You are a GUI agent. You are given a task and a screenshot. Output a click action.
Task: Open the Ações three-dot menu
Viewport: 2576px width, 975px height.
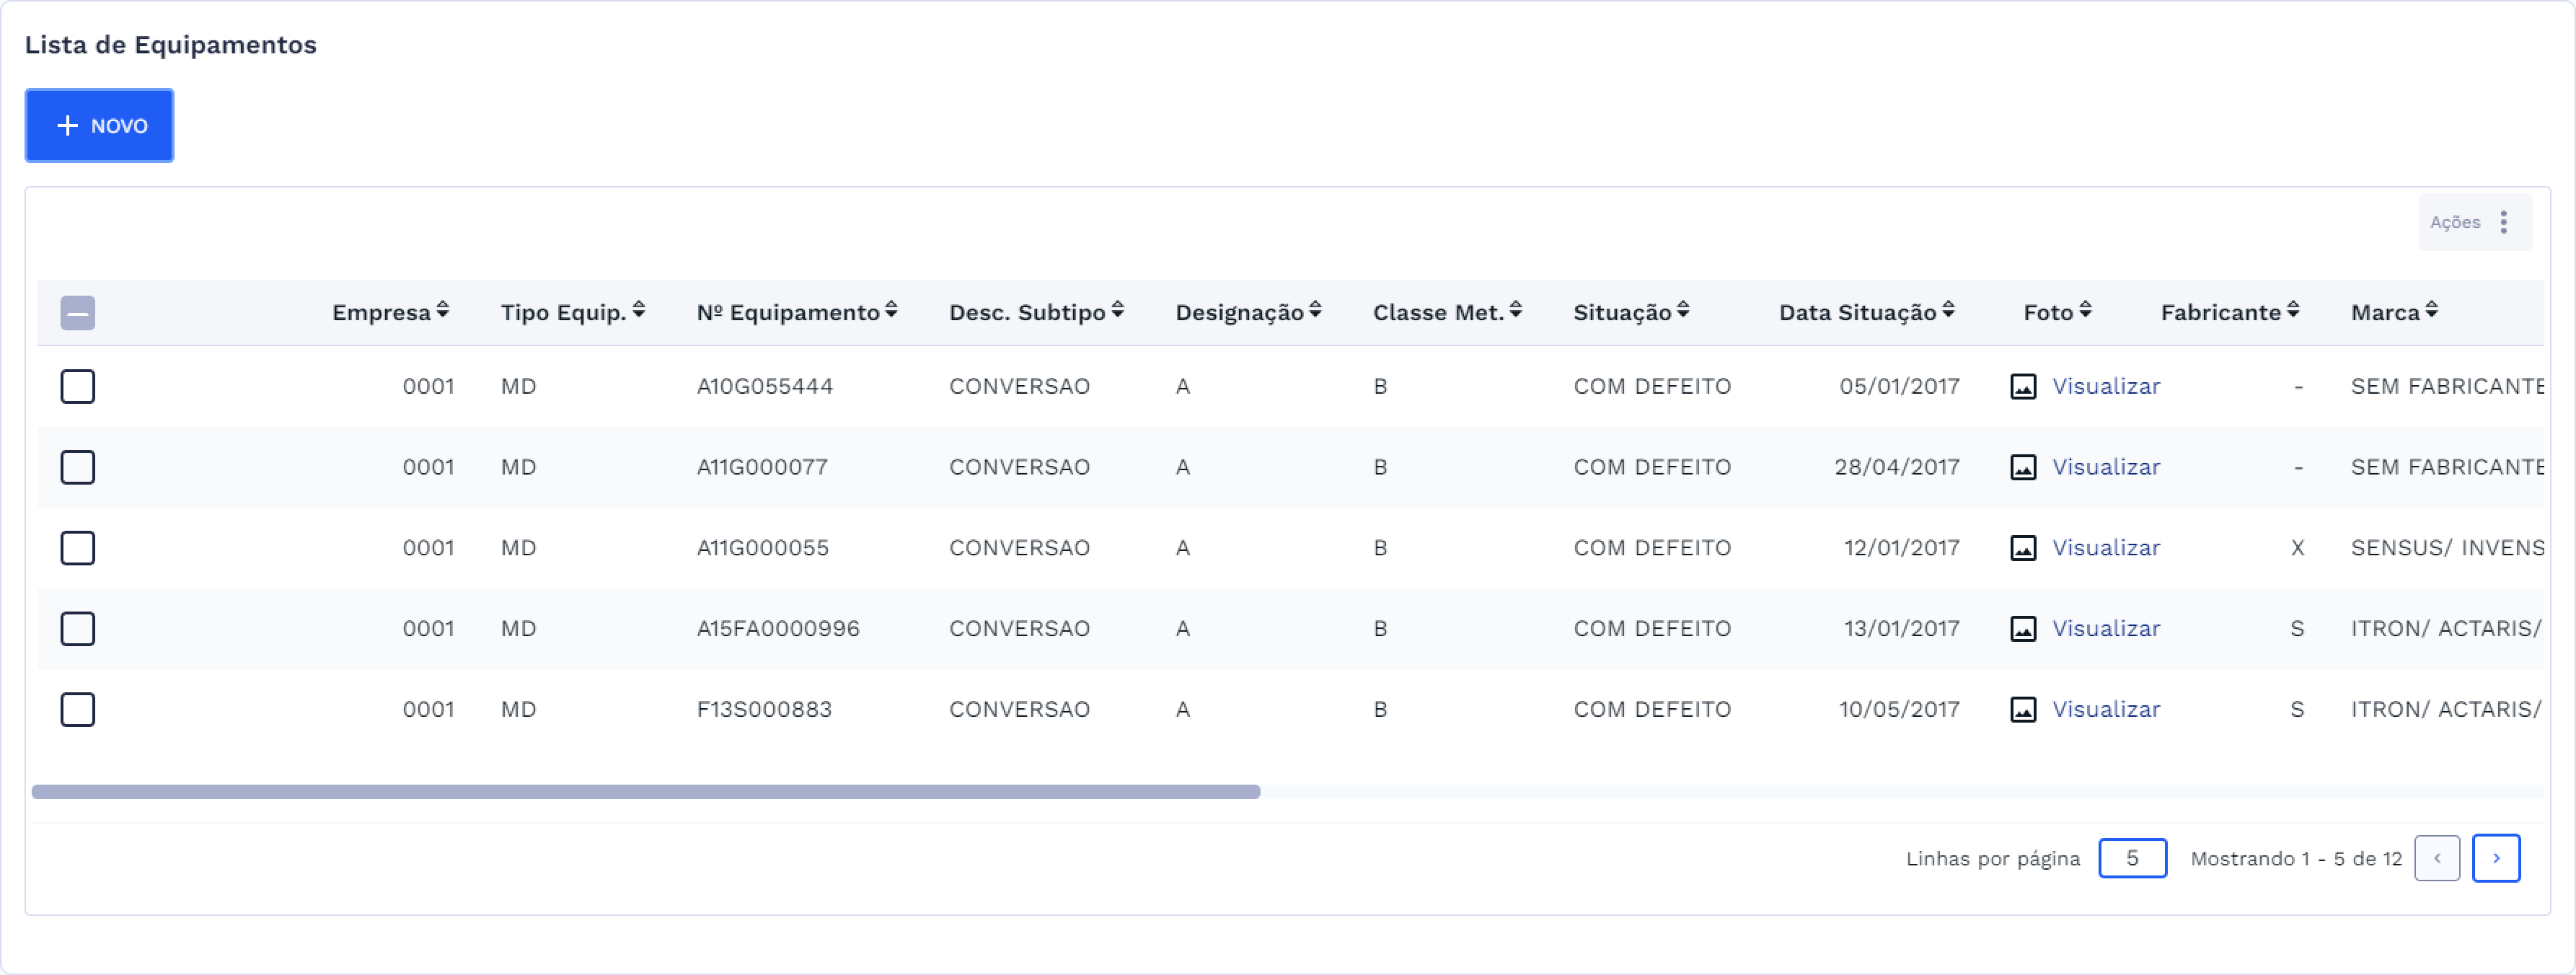[2503, 222]
